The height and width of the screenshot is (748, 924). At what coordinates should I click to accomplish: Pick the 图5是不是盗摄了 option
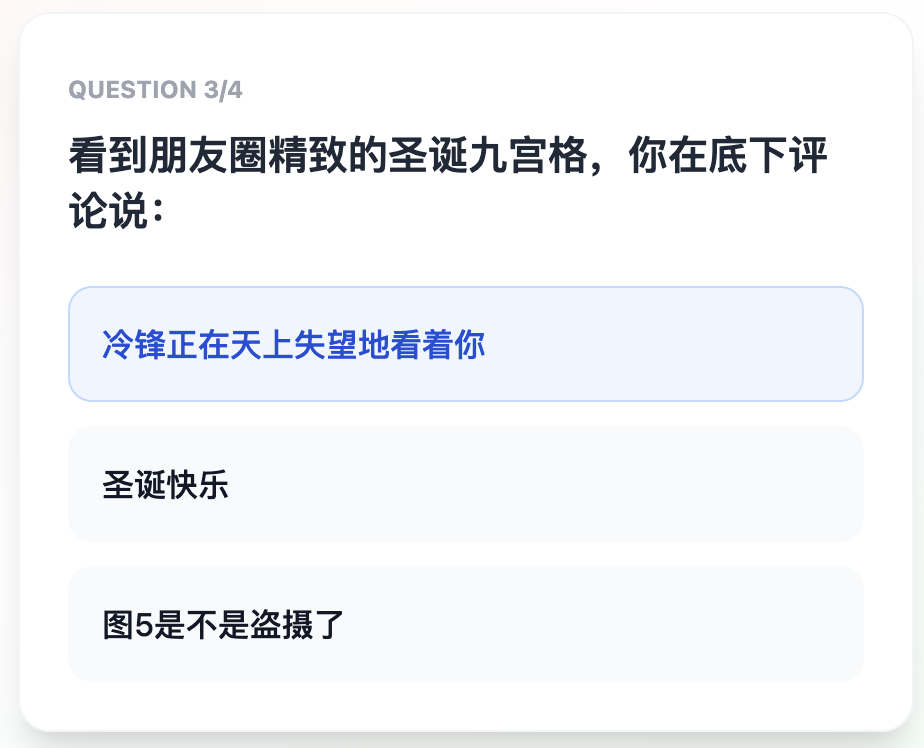point(465,624)
